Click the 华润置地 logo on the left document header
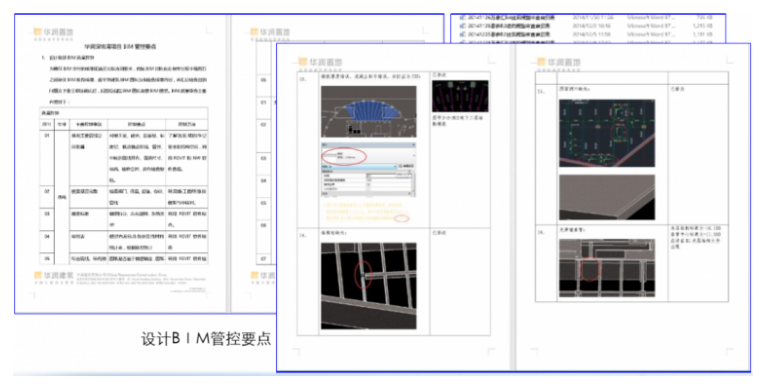 click(x=53, y=33)
